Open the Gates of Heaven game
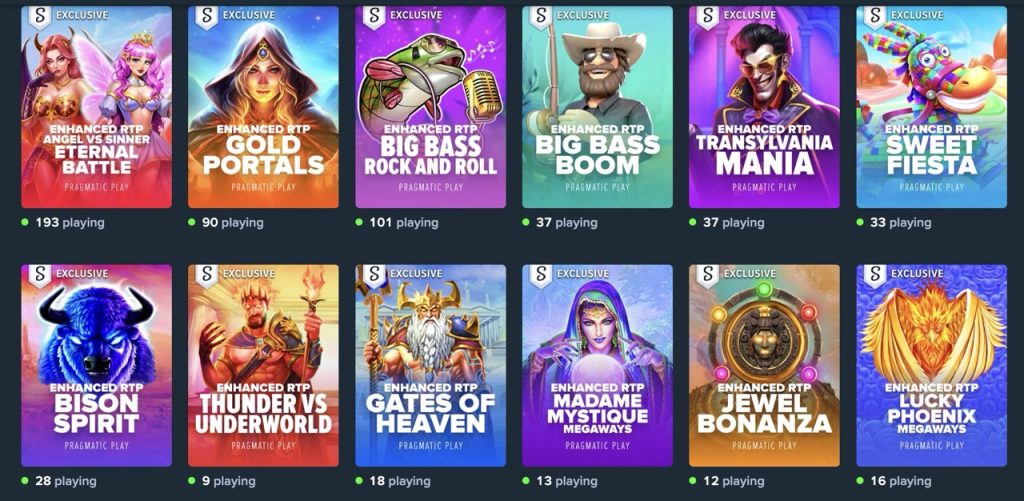The width and height of the screenshot is (1024, 501). point(430,365)
